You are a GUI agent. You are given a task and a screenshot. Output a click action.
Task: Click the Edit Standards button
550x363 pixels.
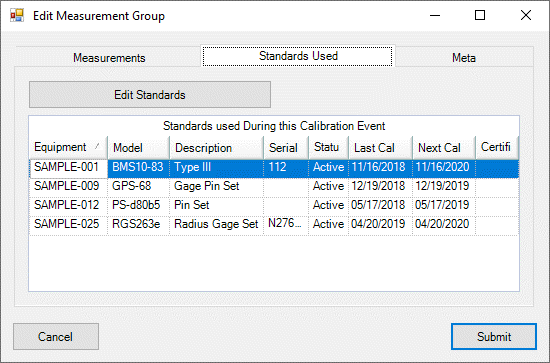coord(150,95)
